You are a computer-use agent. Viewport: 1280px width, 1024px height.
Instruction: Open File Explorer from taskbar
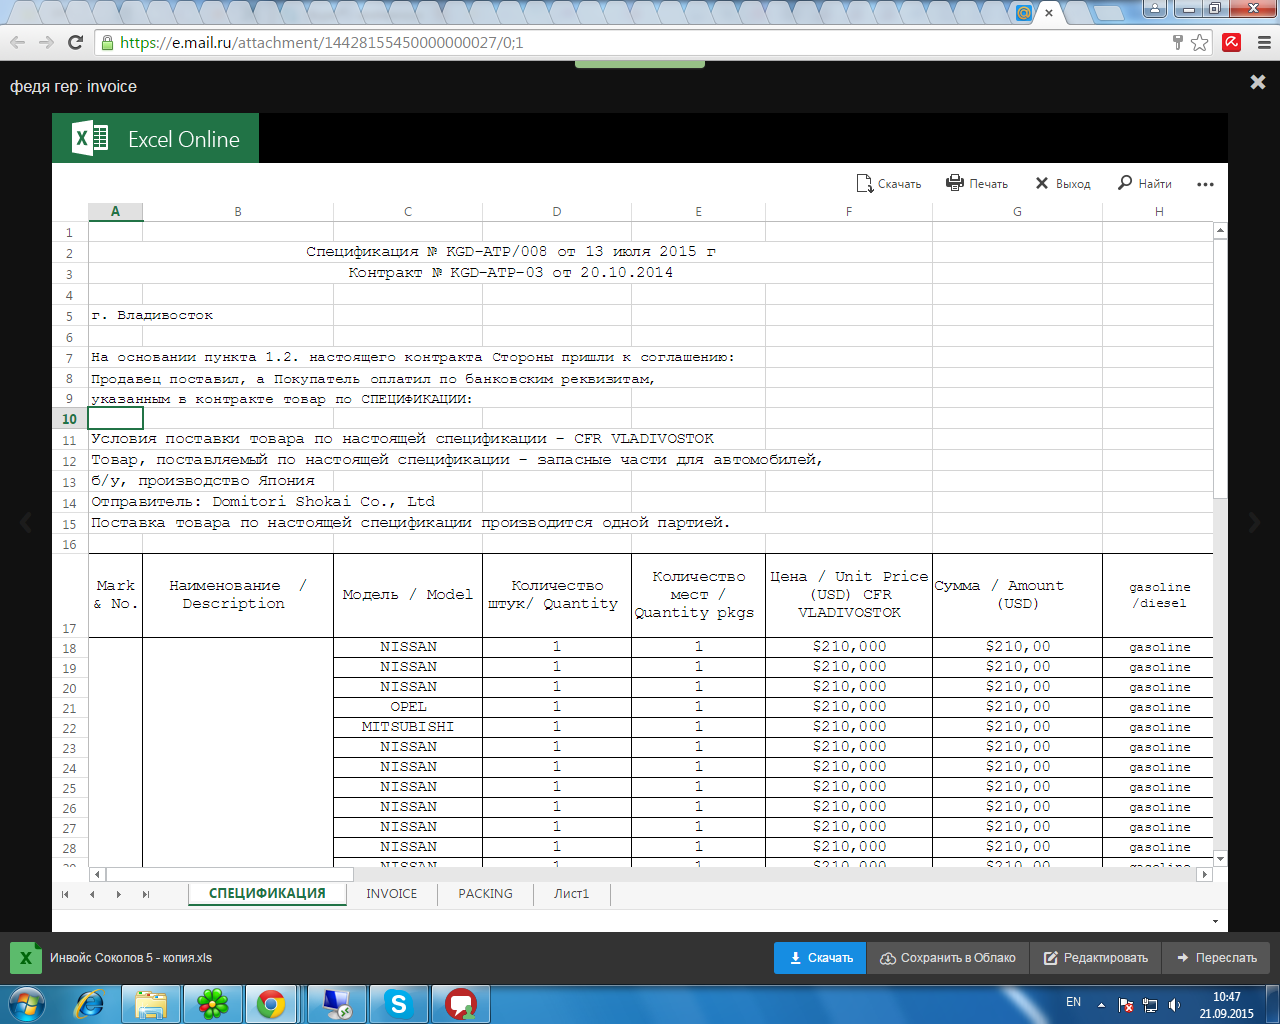click(x=152, y=1004)
